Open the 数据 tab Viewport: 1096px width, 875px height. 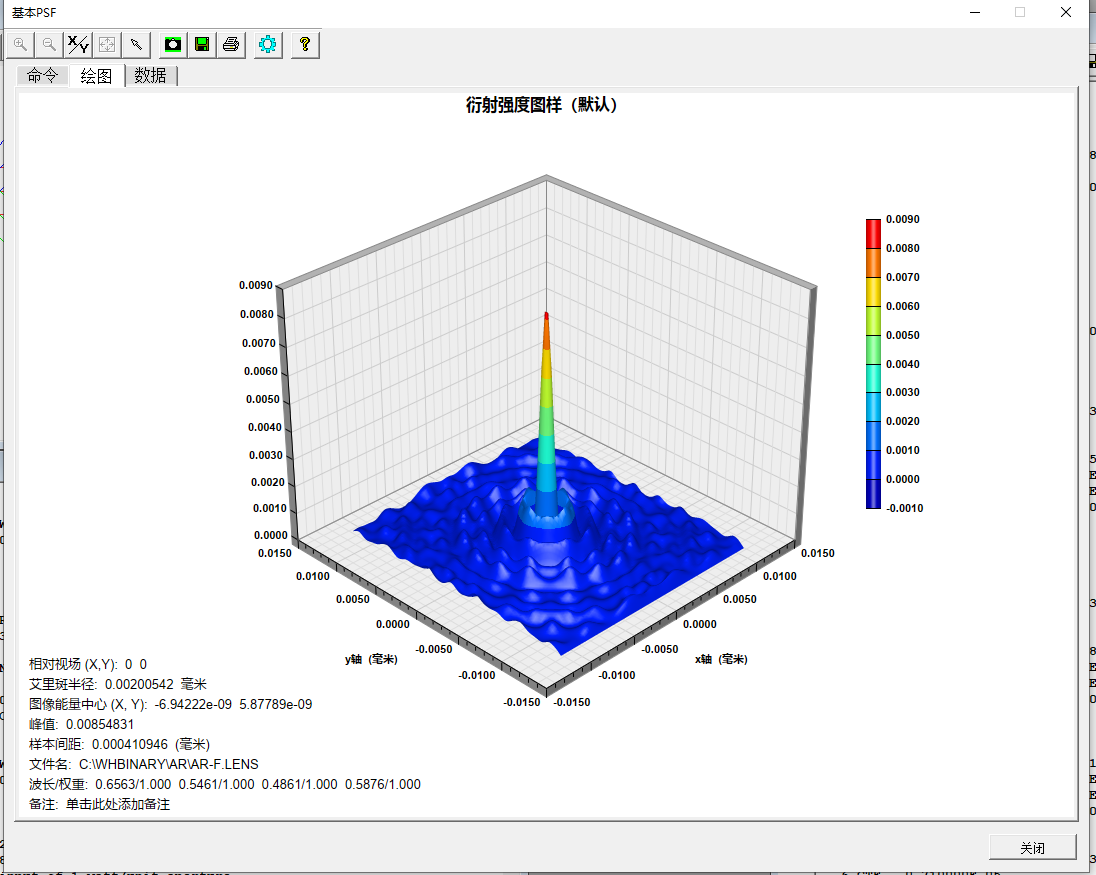point(150,76)
